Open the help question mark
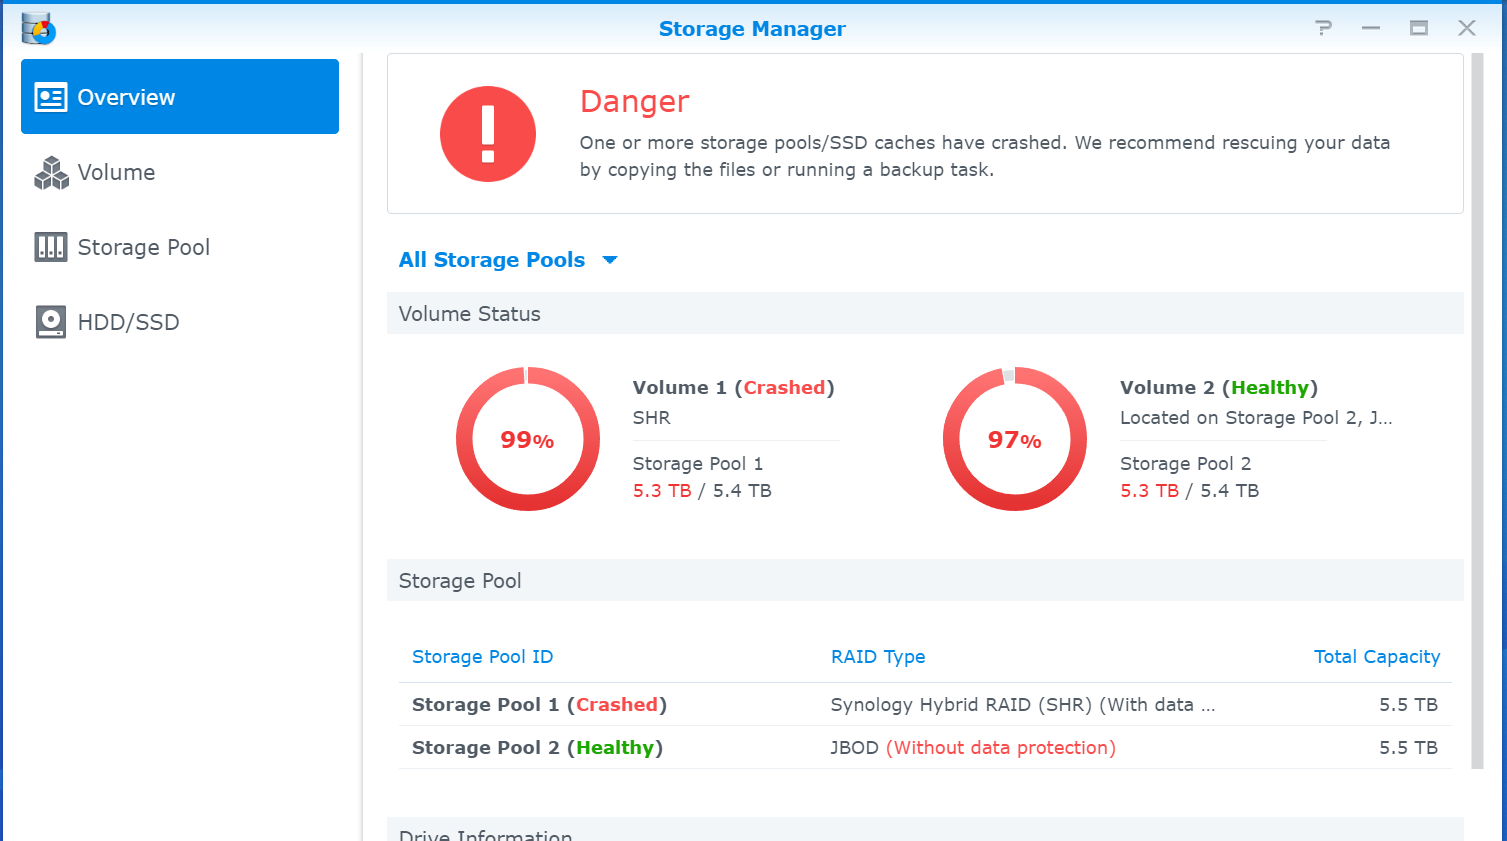The height and width of the screenshot is (841, 1507). pyautogui.click(x=1323, y=28)
